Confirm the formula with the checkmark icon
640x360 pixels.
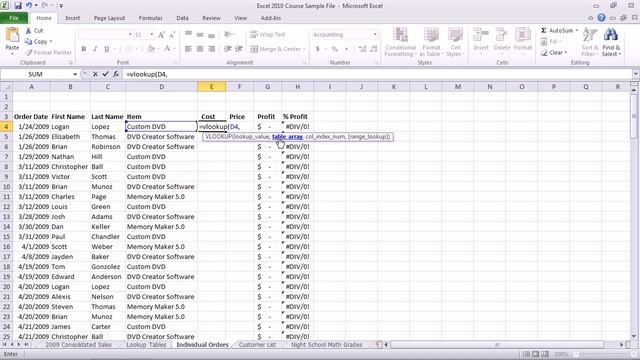pos(105,74)
